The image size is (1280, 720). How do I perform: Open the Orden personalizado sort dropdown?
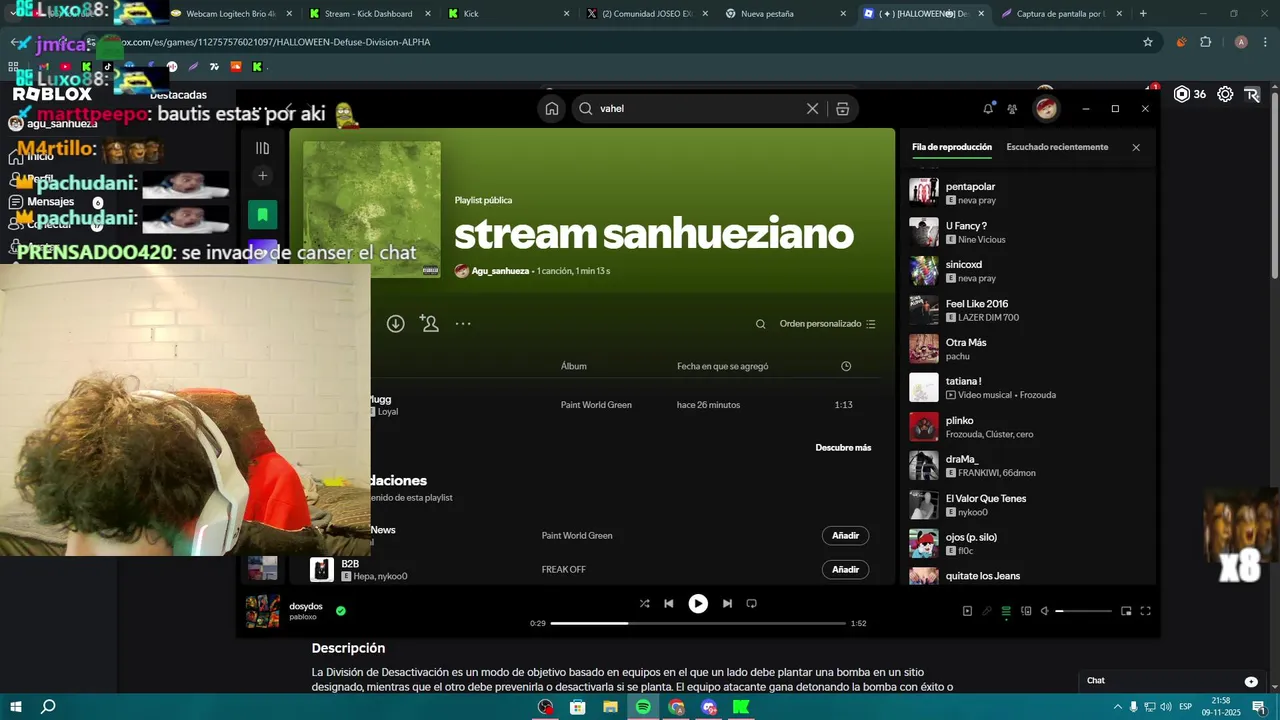tap(828, 324)
